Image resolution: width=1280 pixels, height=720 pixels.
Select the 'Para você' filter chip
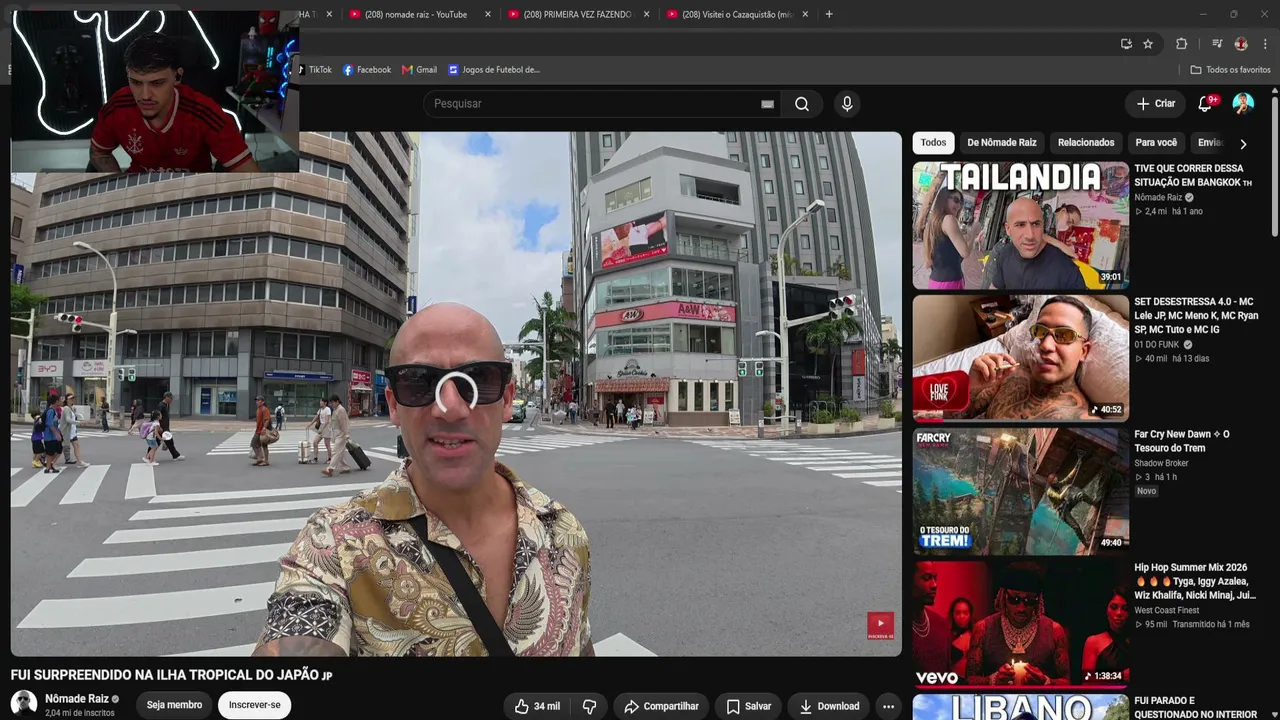pyautogui.click(x=1156, y=143)
